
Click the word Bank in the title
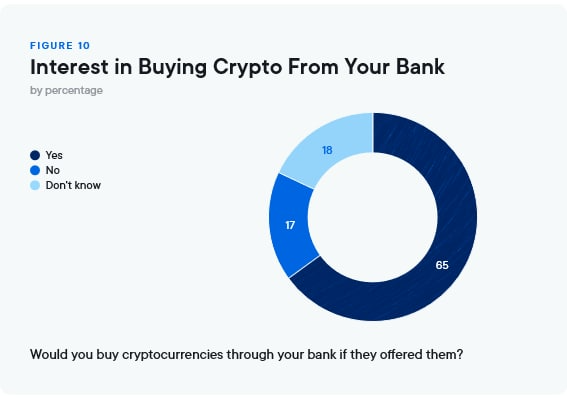(x=420, y=67)
